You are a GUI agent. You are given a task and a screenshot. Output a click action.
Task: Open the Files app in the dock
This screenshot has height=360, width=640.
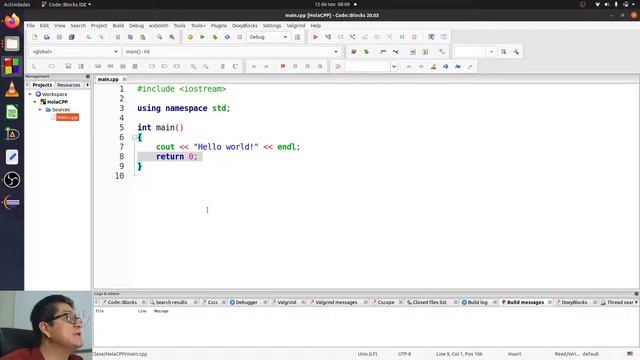(12, 44)
